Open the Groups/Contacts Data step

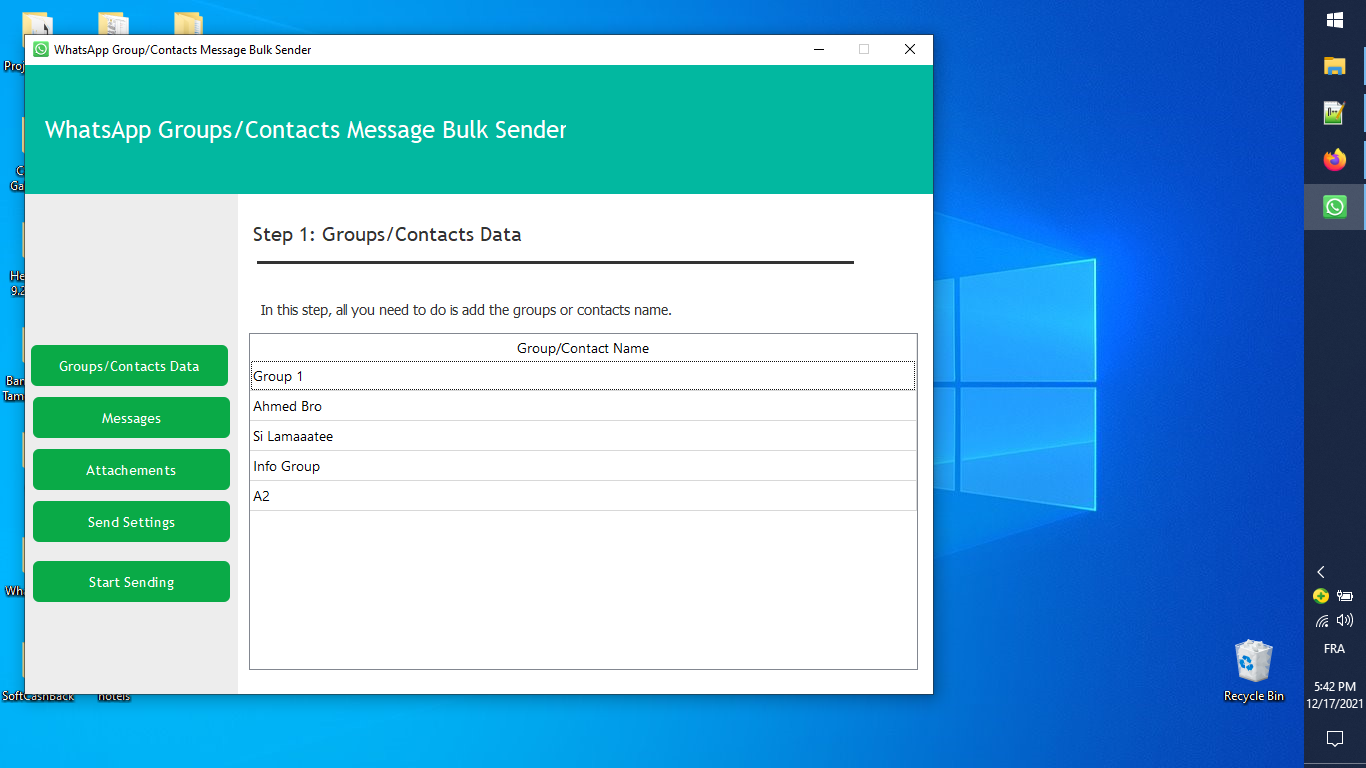(x=130, y=366)
